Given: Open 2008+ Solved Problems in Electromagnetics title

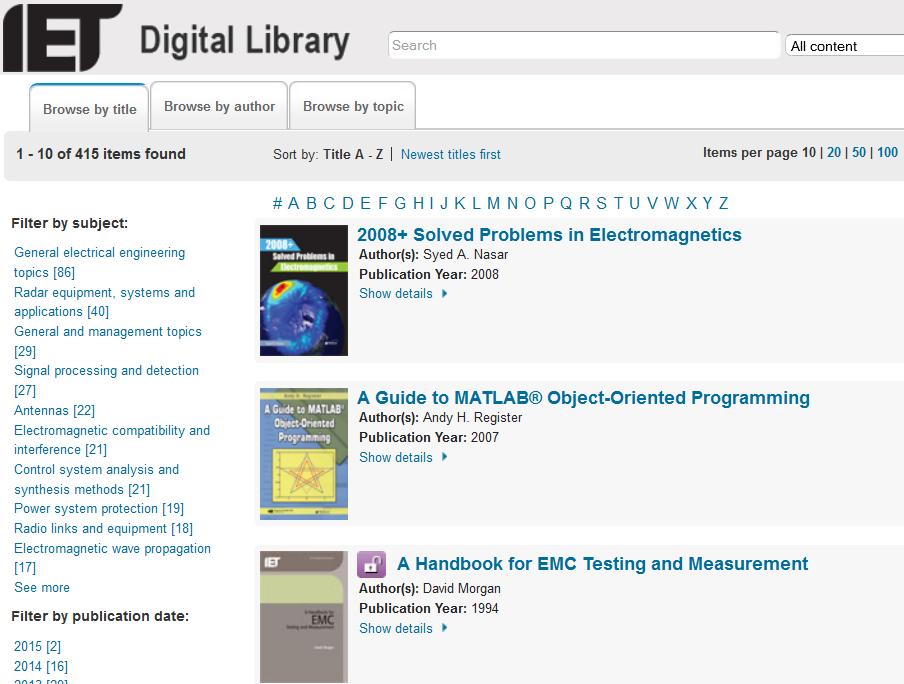Looking at the screenshot, I should click(549, 235).
